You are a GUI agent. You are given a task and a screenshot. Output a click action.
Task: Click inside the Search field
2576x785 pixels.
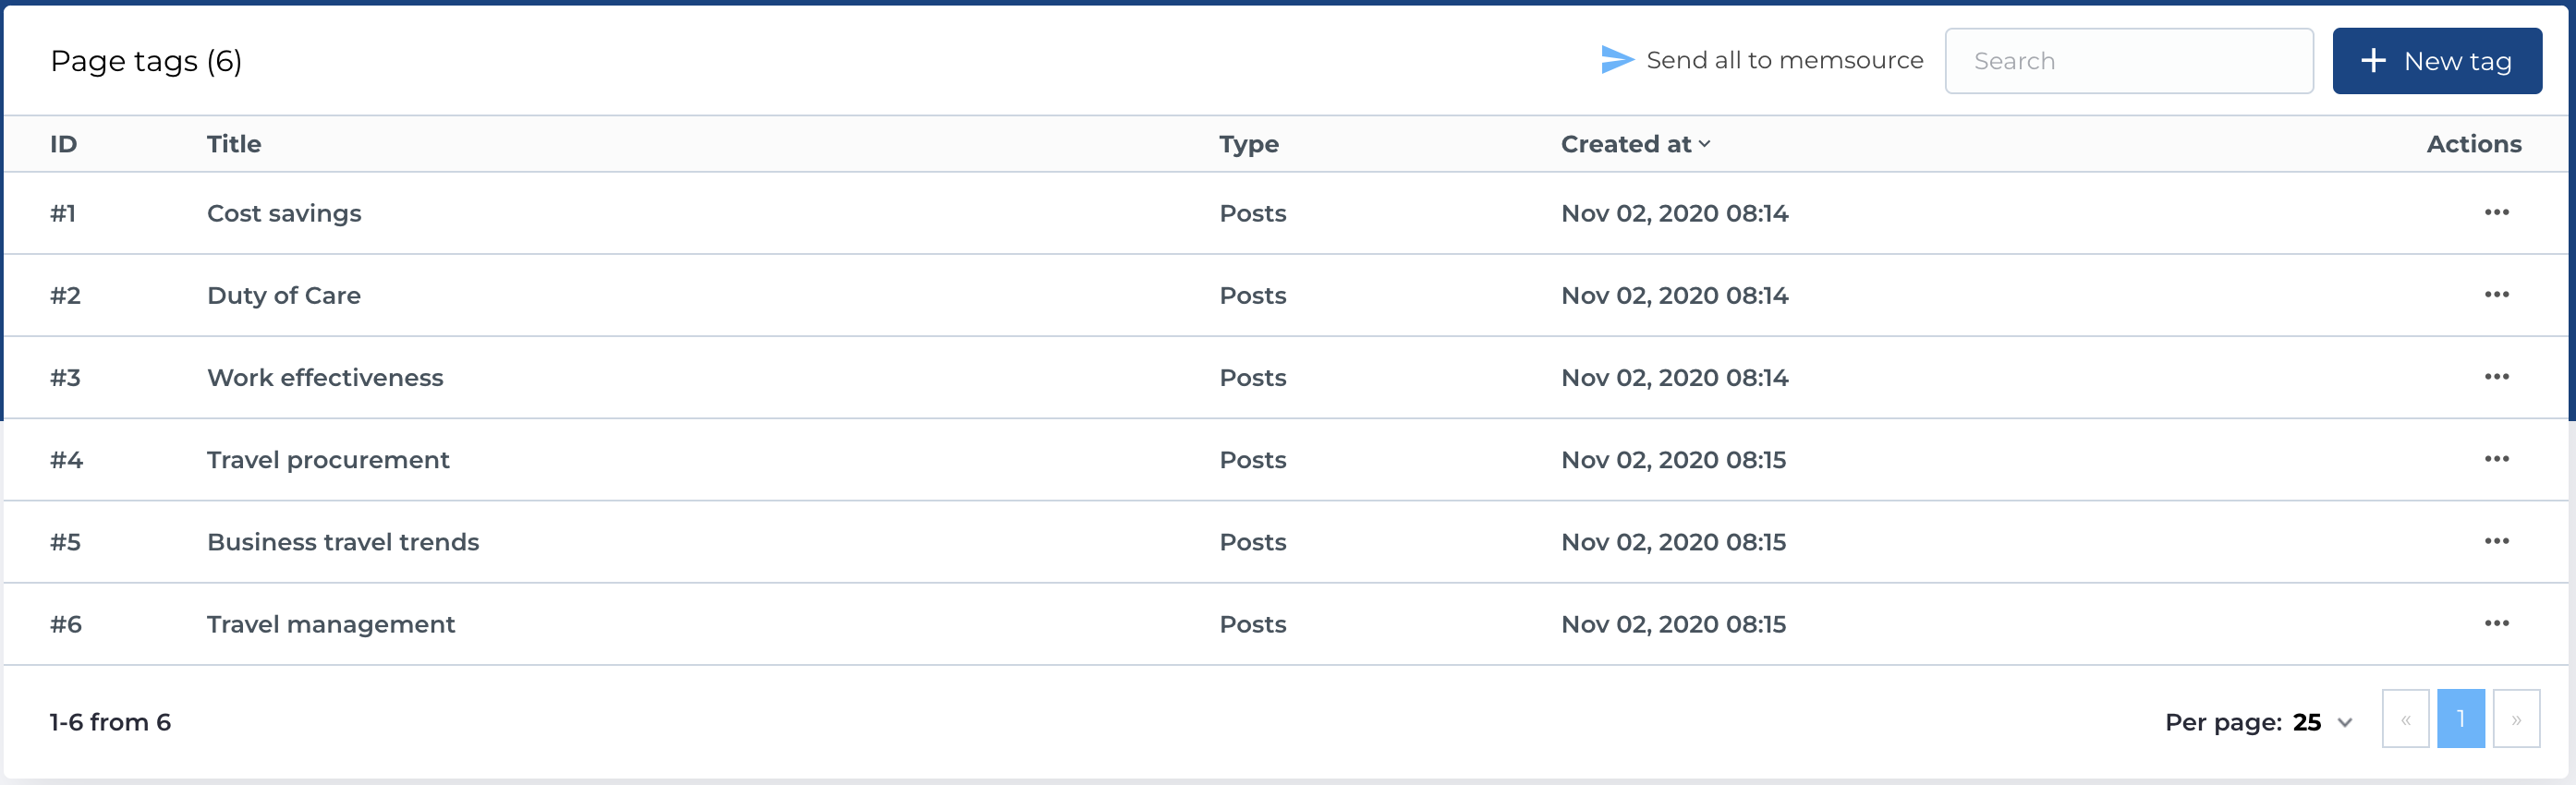[2128, 60]
